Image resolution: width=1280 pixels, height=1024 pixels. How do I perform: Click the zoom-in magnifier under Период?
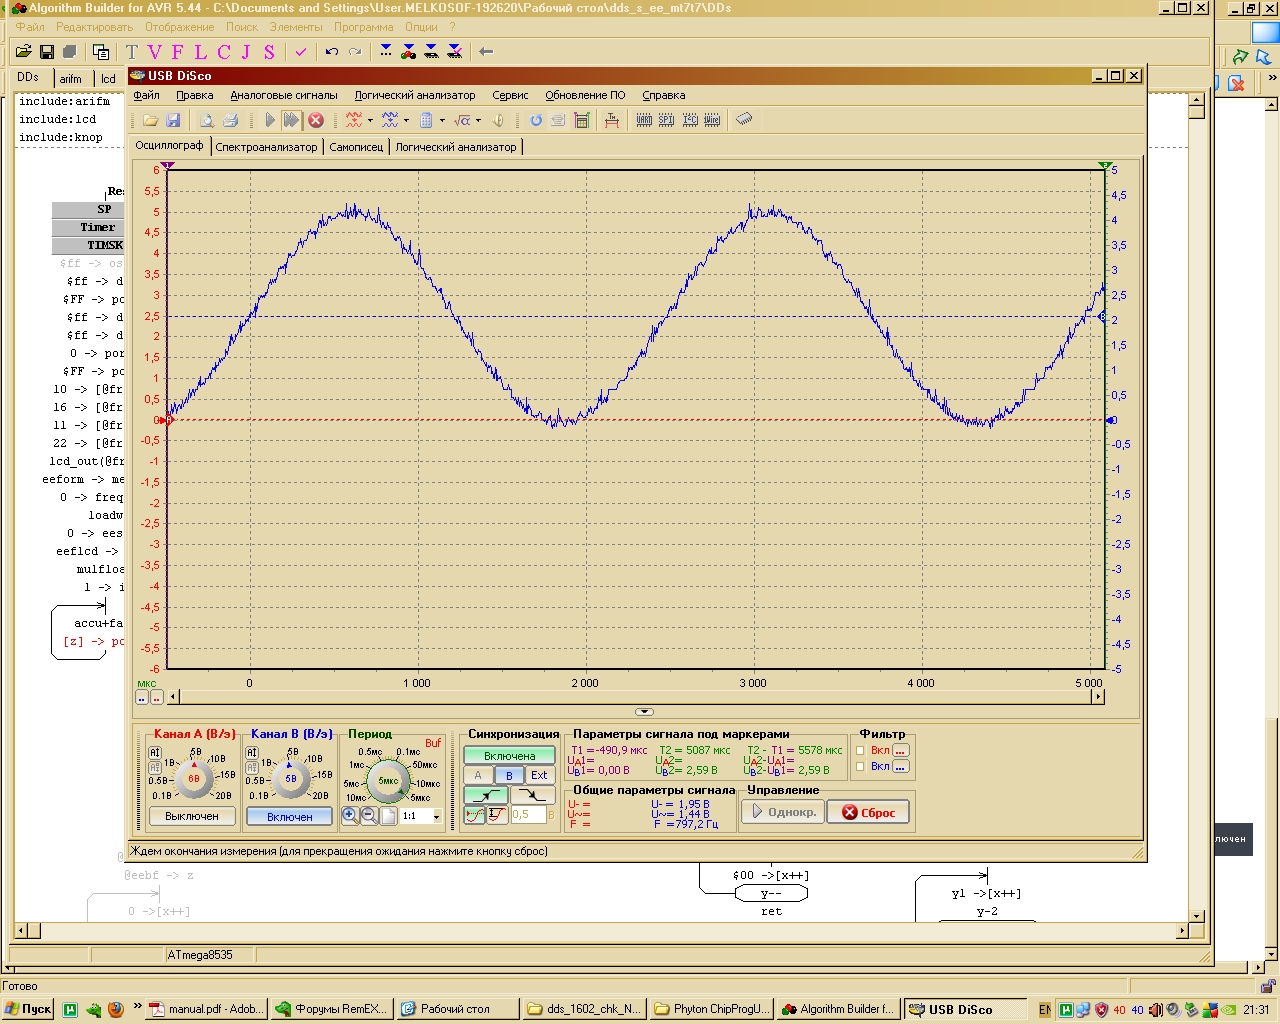349,816
